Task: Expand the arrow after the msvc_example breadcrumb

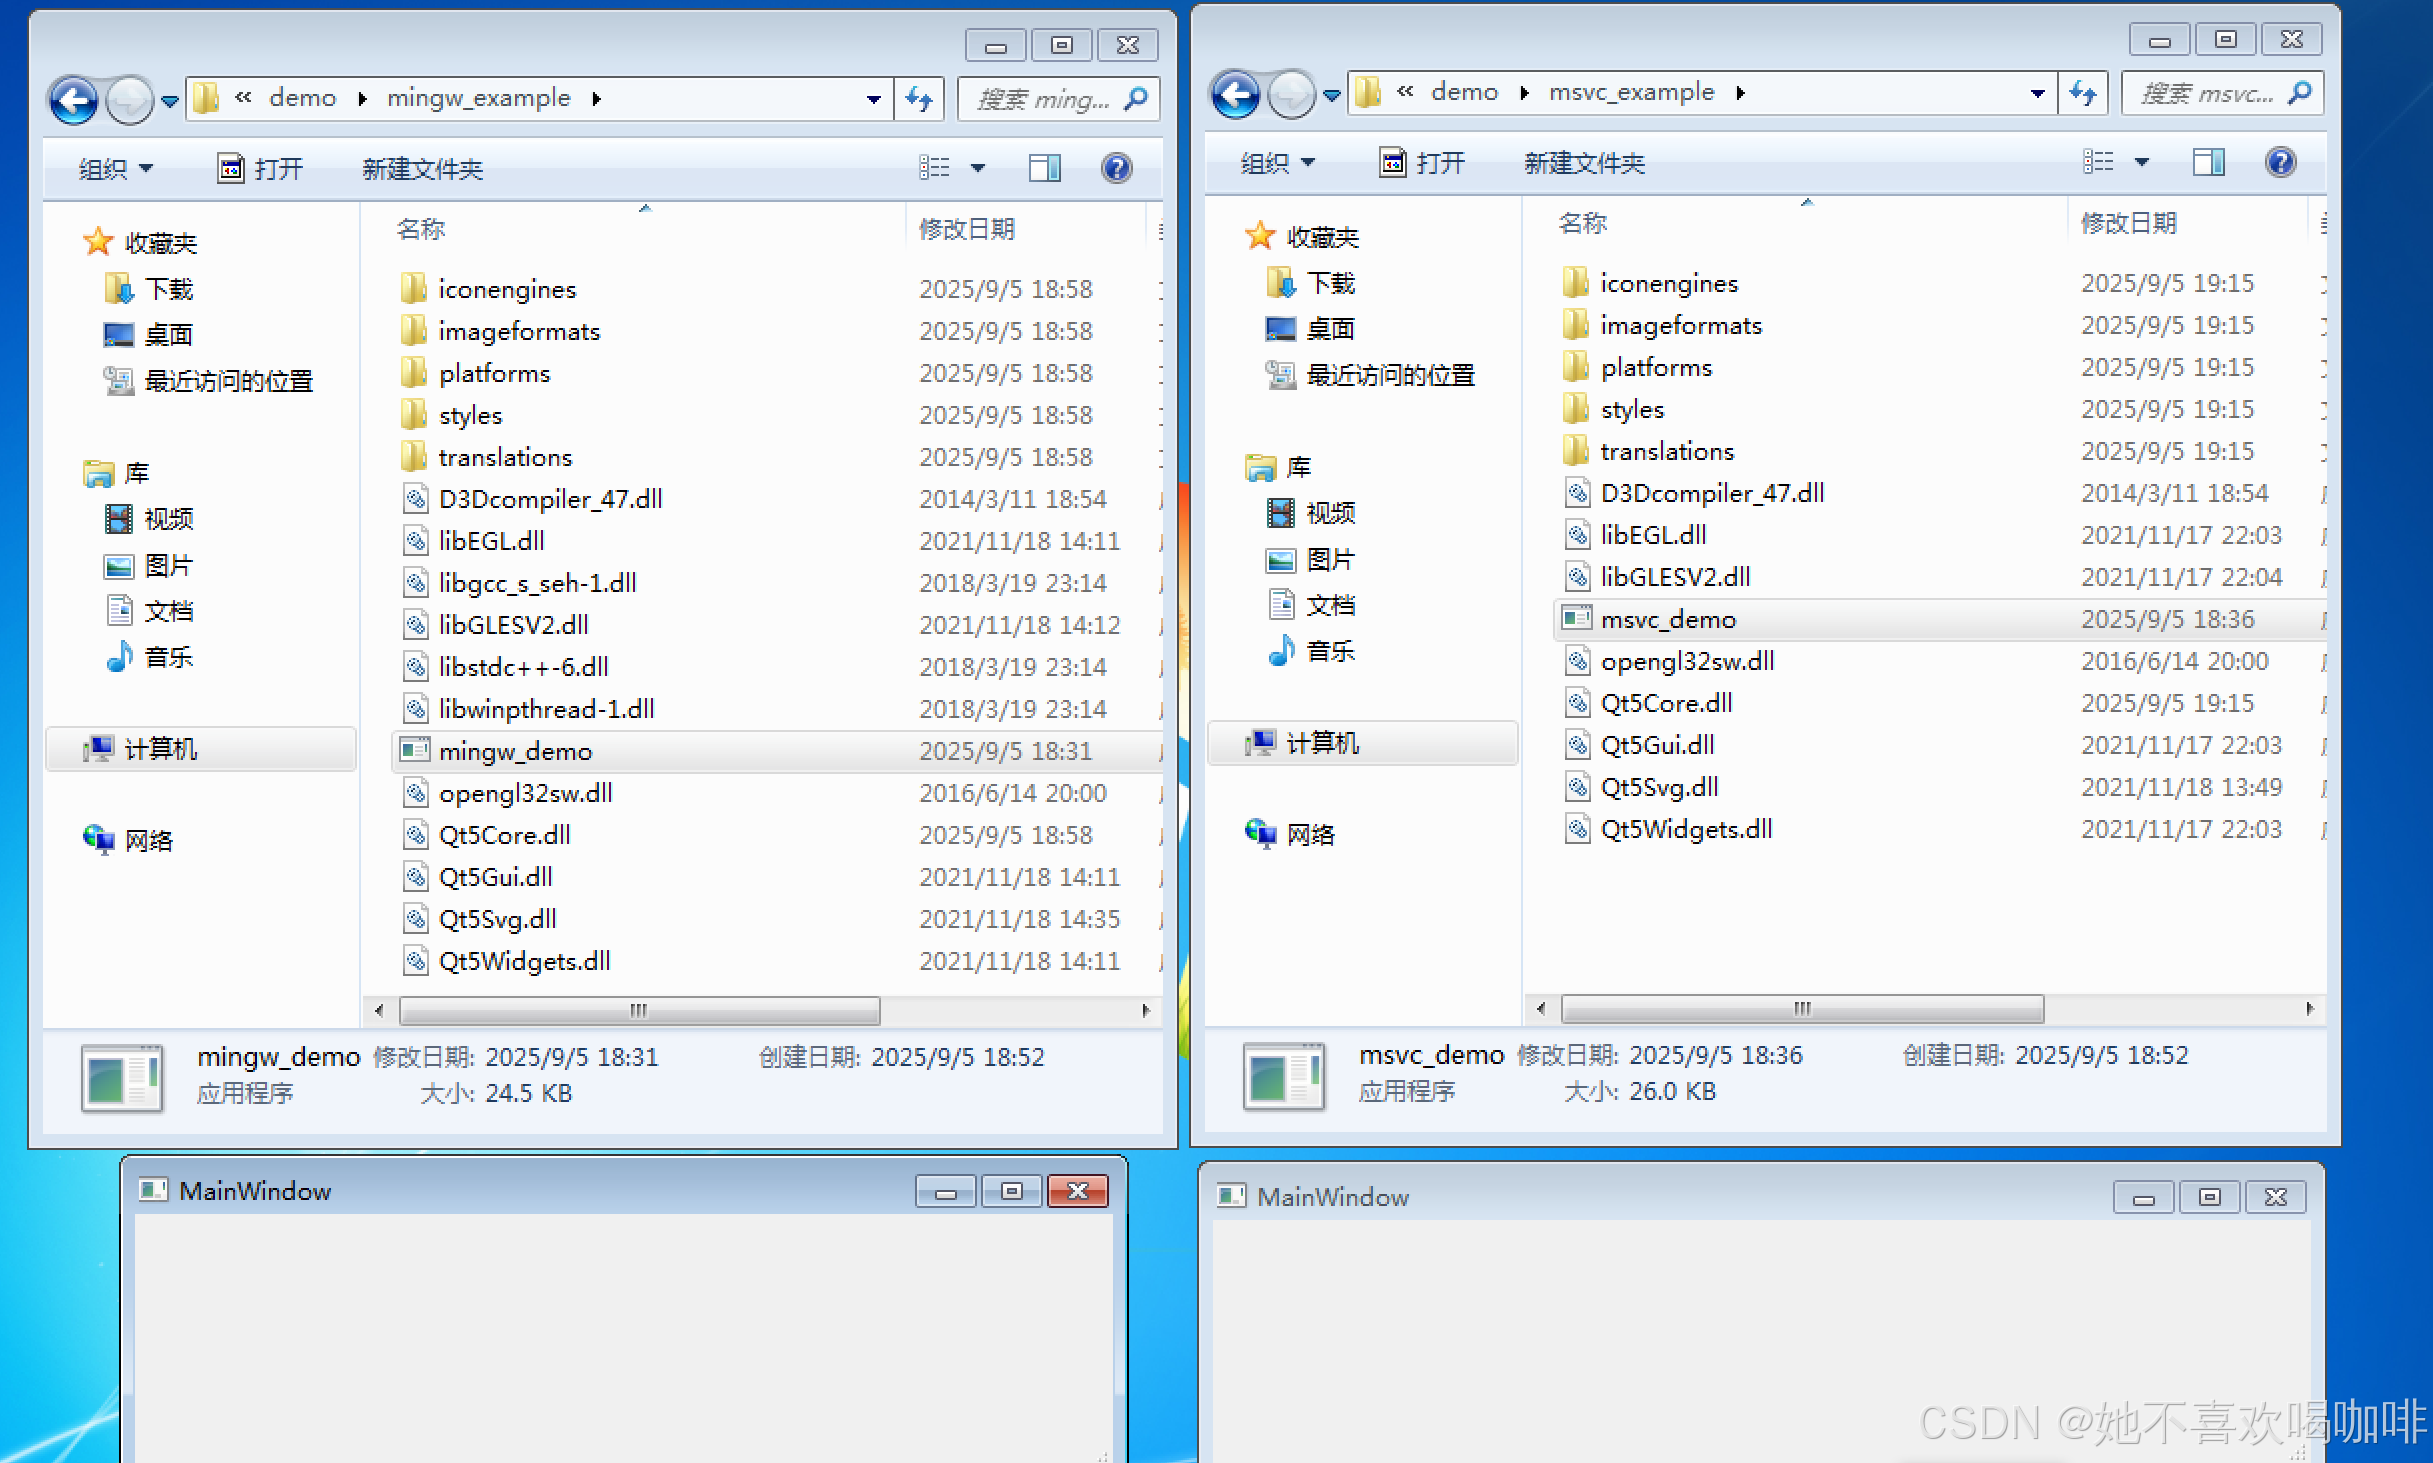Action: [x=1741, y=92]
